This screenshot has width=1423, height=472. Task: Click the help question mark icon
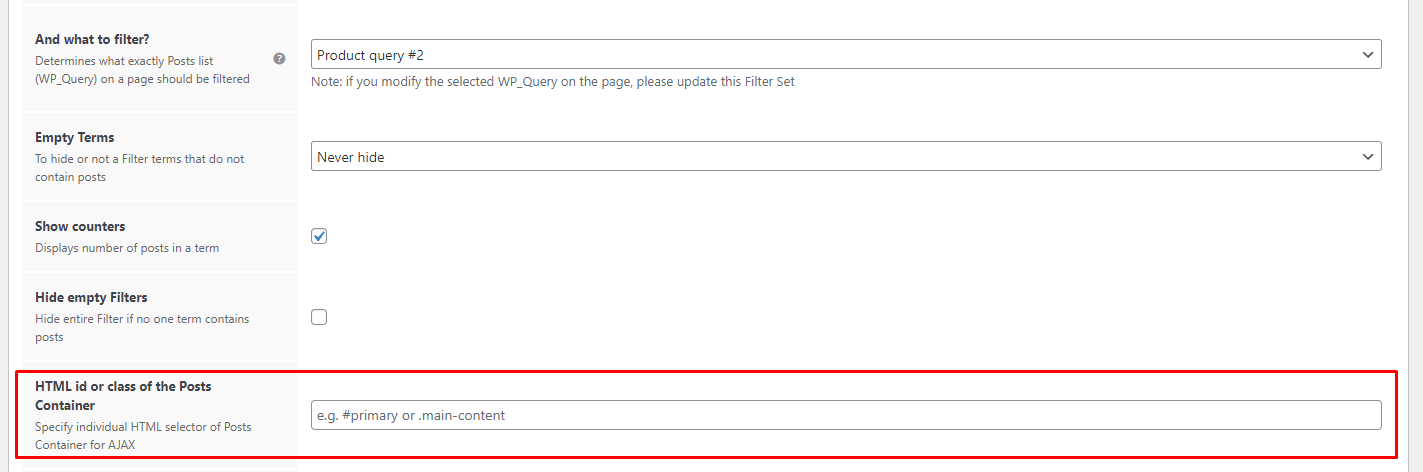pyautogui.click(x=279, y=59)
